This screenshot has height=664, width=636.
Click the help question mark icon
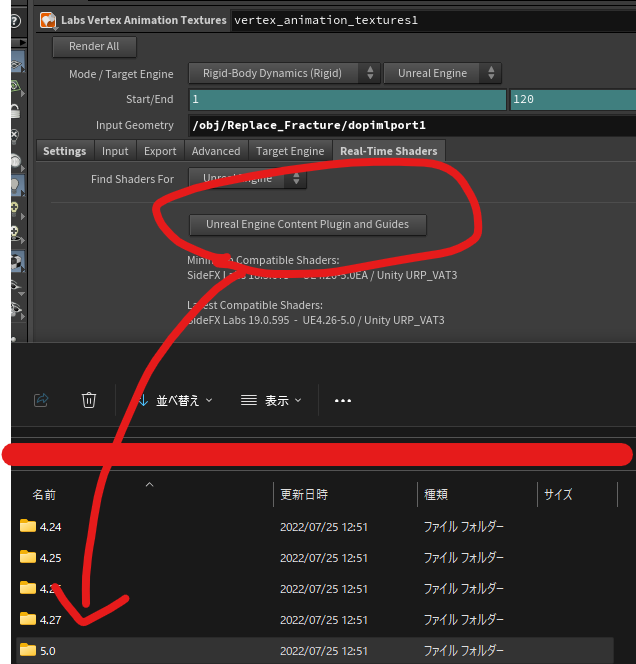tap(15, 21)
